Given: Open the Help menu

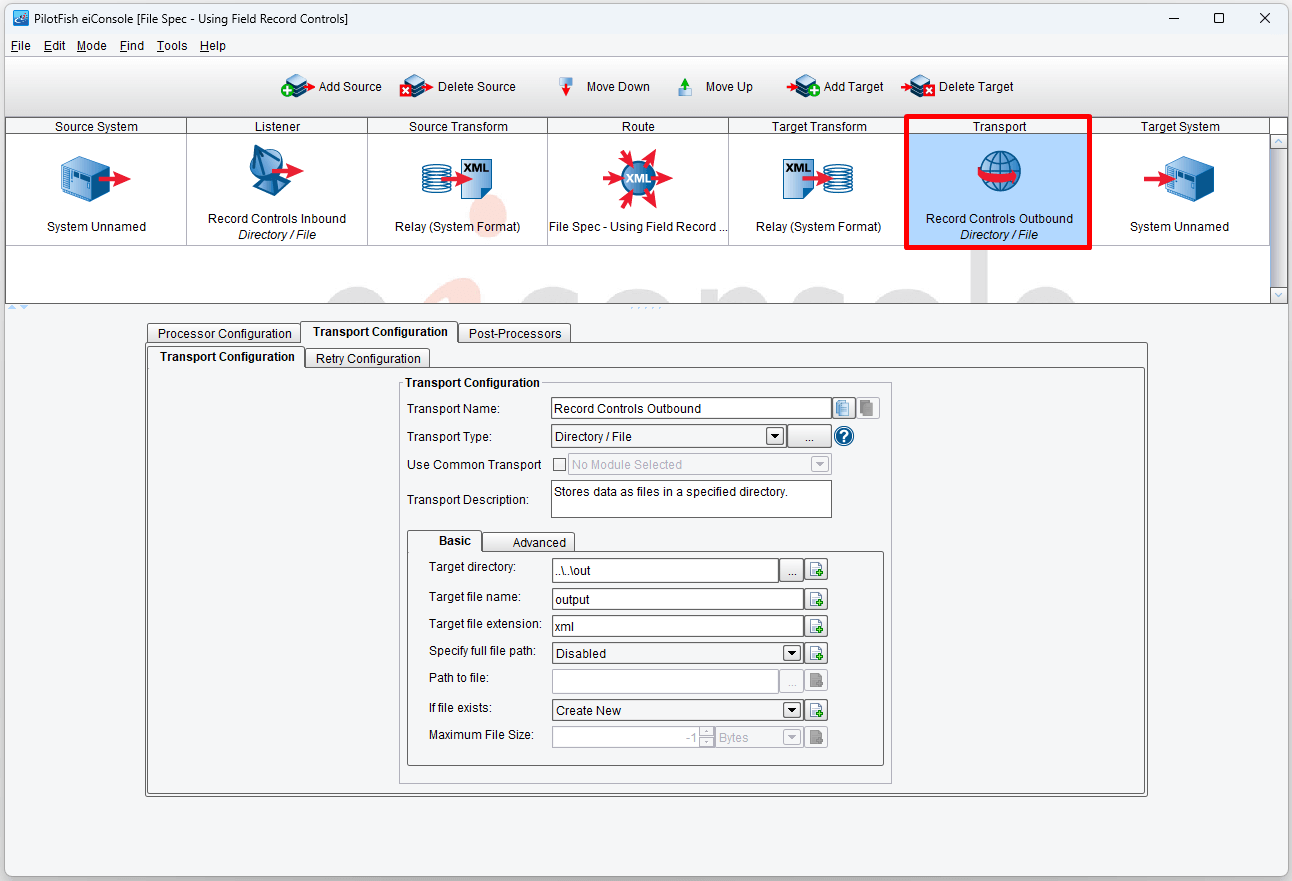Looking at the screenshot, I should pos(212,46).
